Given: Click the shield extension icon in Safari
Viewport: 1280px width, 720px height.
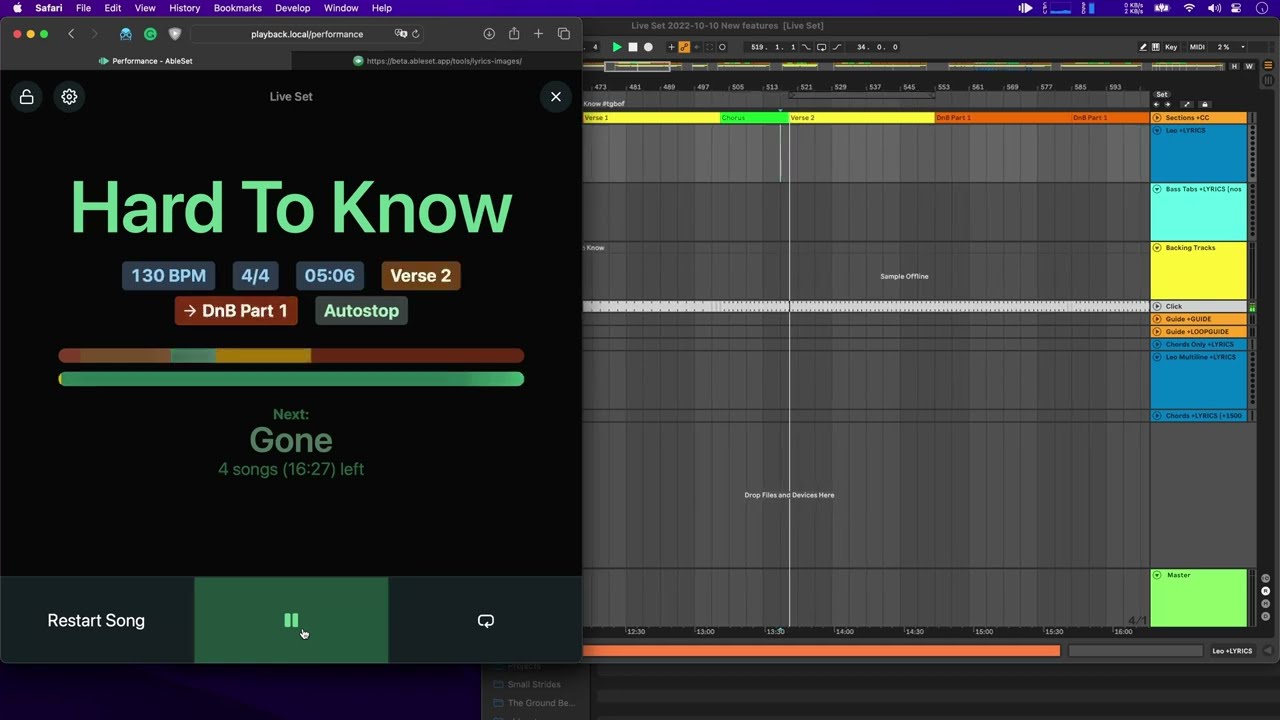Looking at the screenshot, I should 175,34.
